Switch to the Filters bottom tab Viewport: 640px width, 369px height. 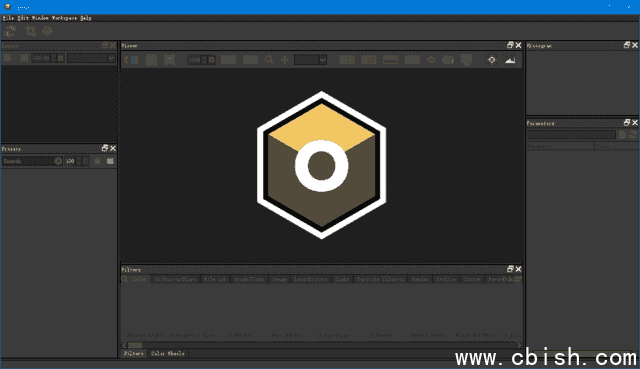133,353
